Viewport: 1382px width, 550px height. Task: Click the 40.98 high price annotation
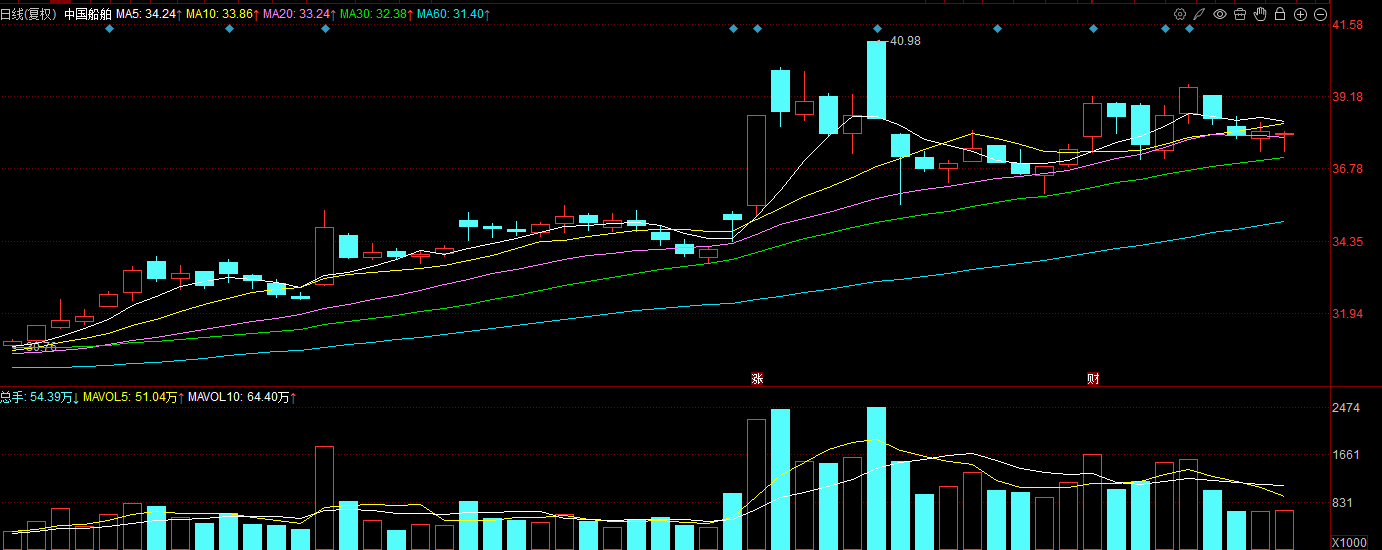click(x=905, y=41)
